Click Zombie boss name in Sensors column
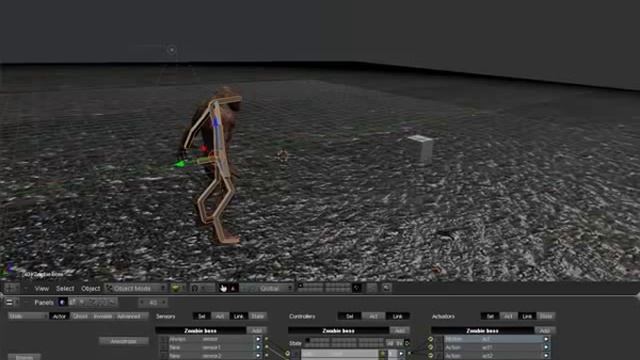 [200, 331]
